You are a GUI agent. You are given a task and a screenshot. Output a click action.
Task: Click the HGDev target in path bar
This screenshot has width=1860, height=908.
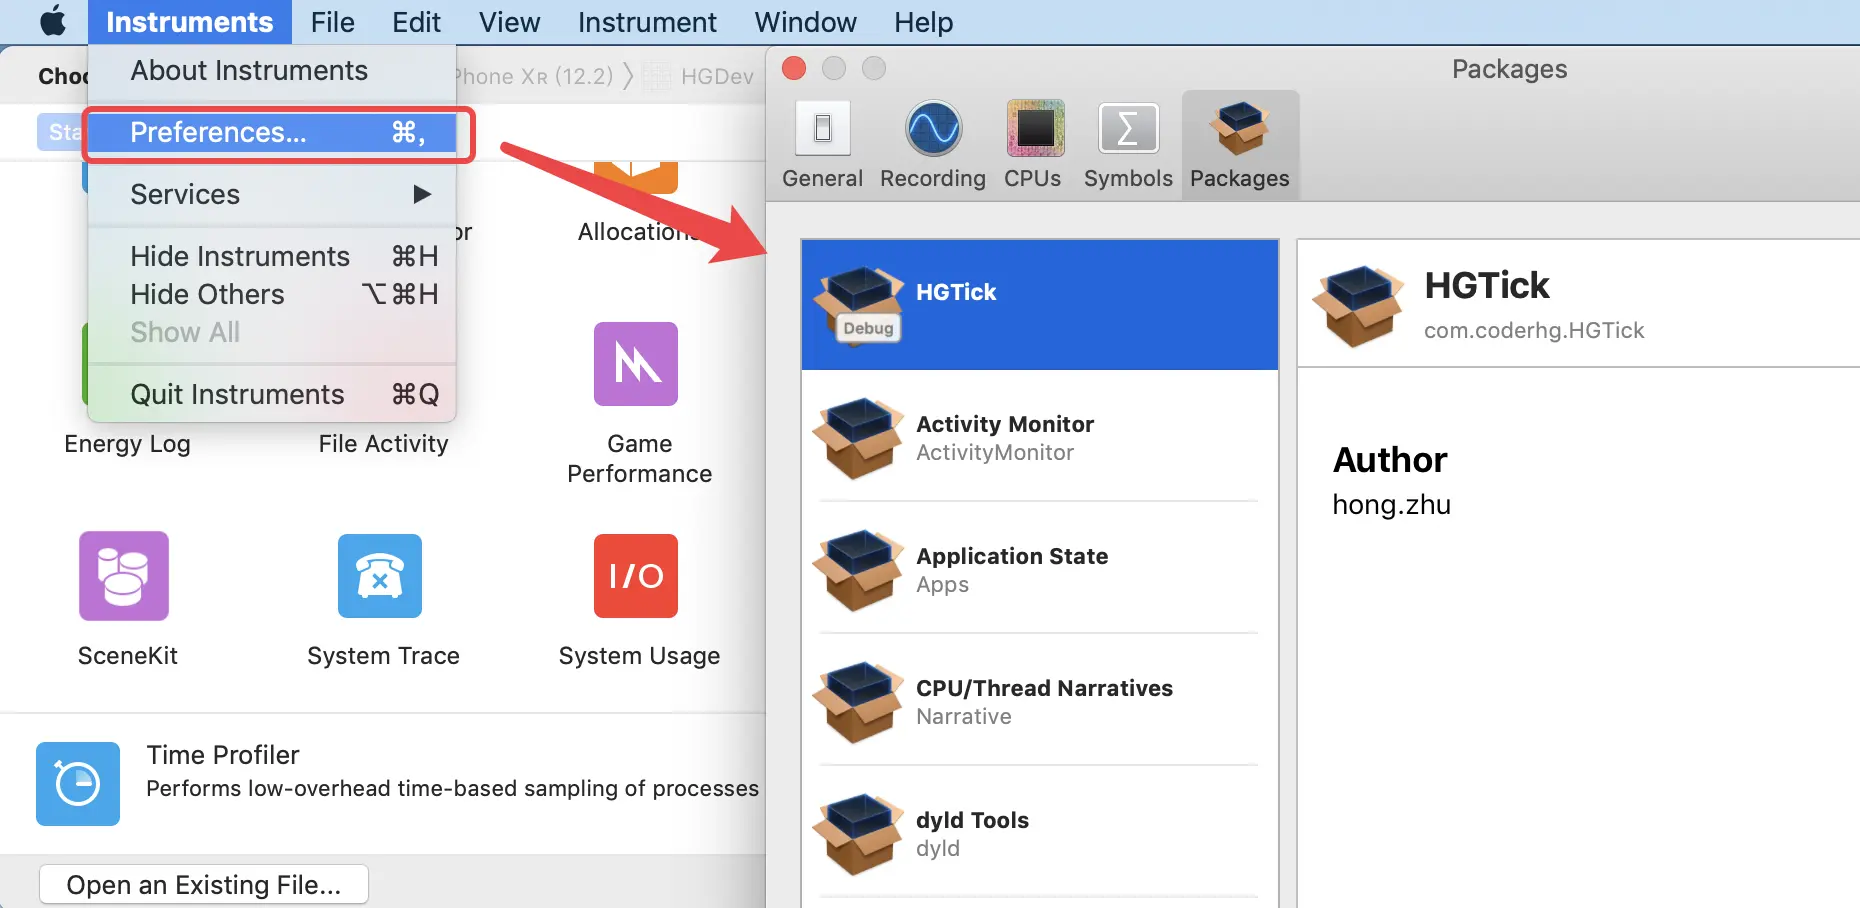(717, 77)
